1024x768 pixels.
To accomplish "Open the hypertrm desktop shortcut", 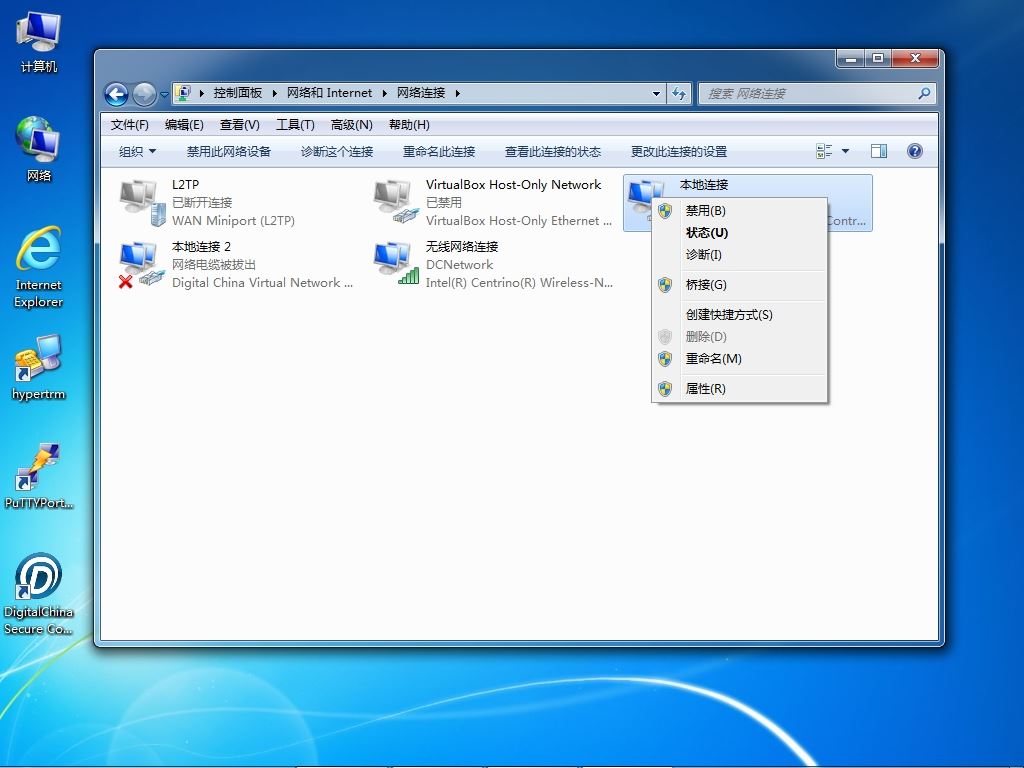I will tap(39, 366).
